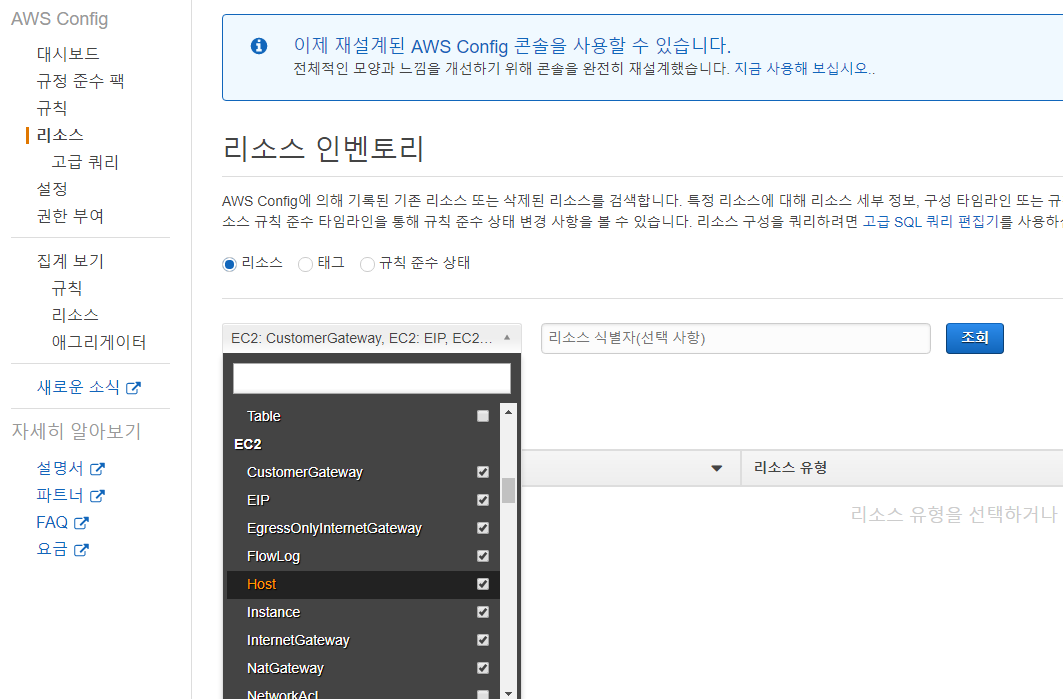
Task: Click the resource type search box in dropdown
Action: pos(372,378)
